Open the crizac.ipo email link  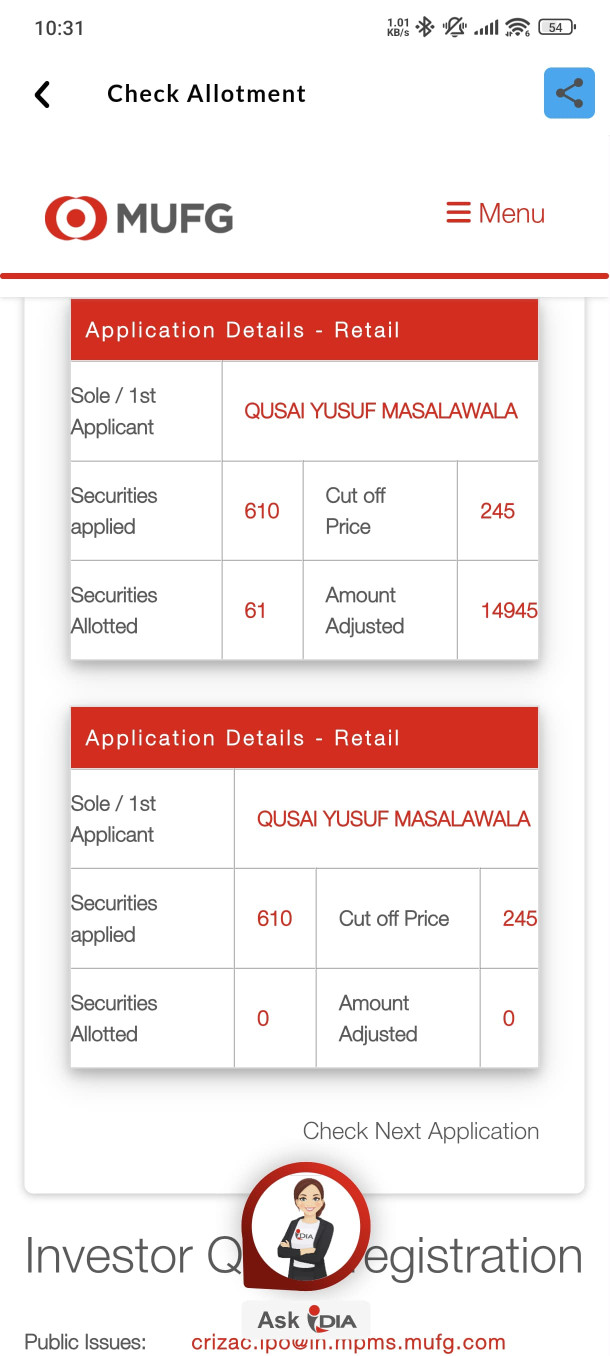(x=348, y=1342)
